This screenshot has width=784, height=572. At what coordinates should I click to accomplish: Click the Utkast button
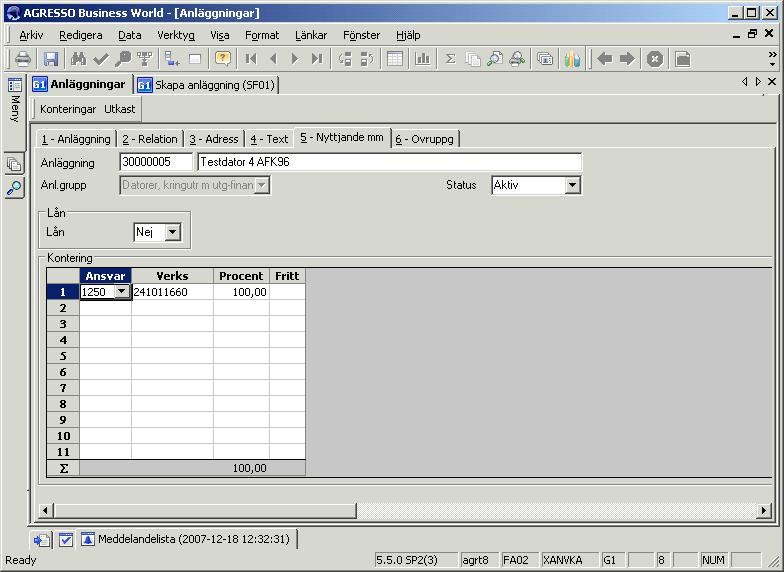tap(120, 109)
